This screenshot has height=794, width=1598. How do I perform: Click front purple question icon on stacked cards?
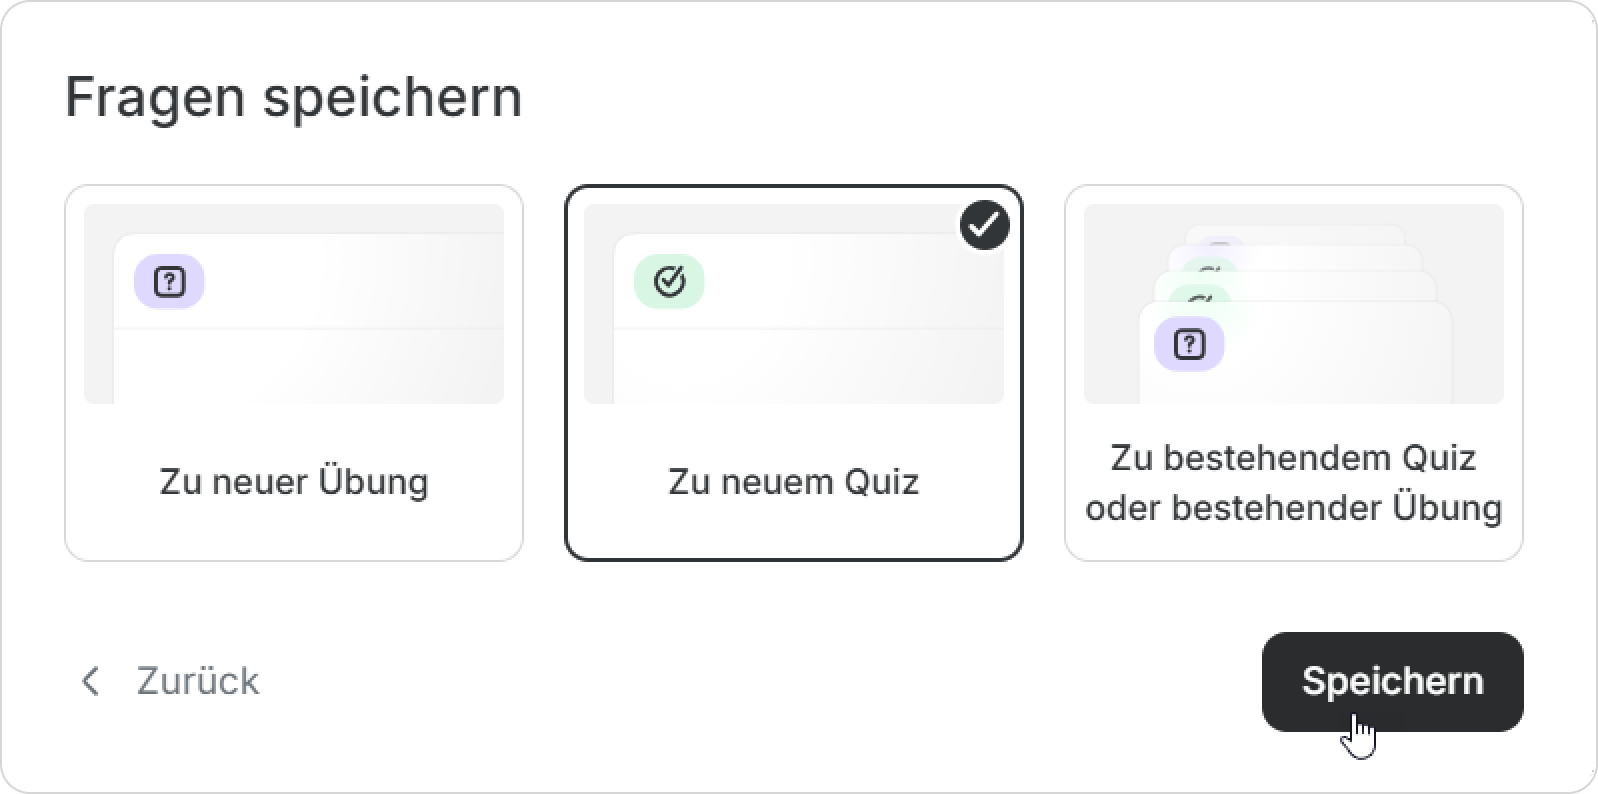pyautogui.click(x=1189, y=344)
